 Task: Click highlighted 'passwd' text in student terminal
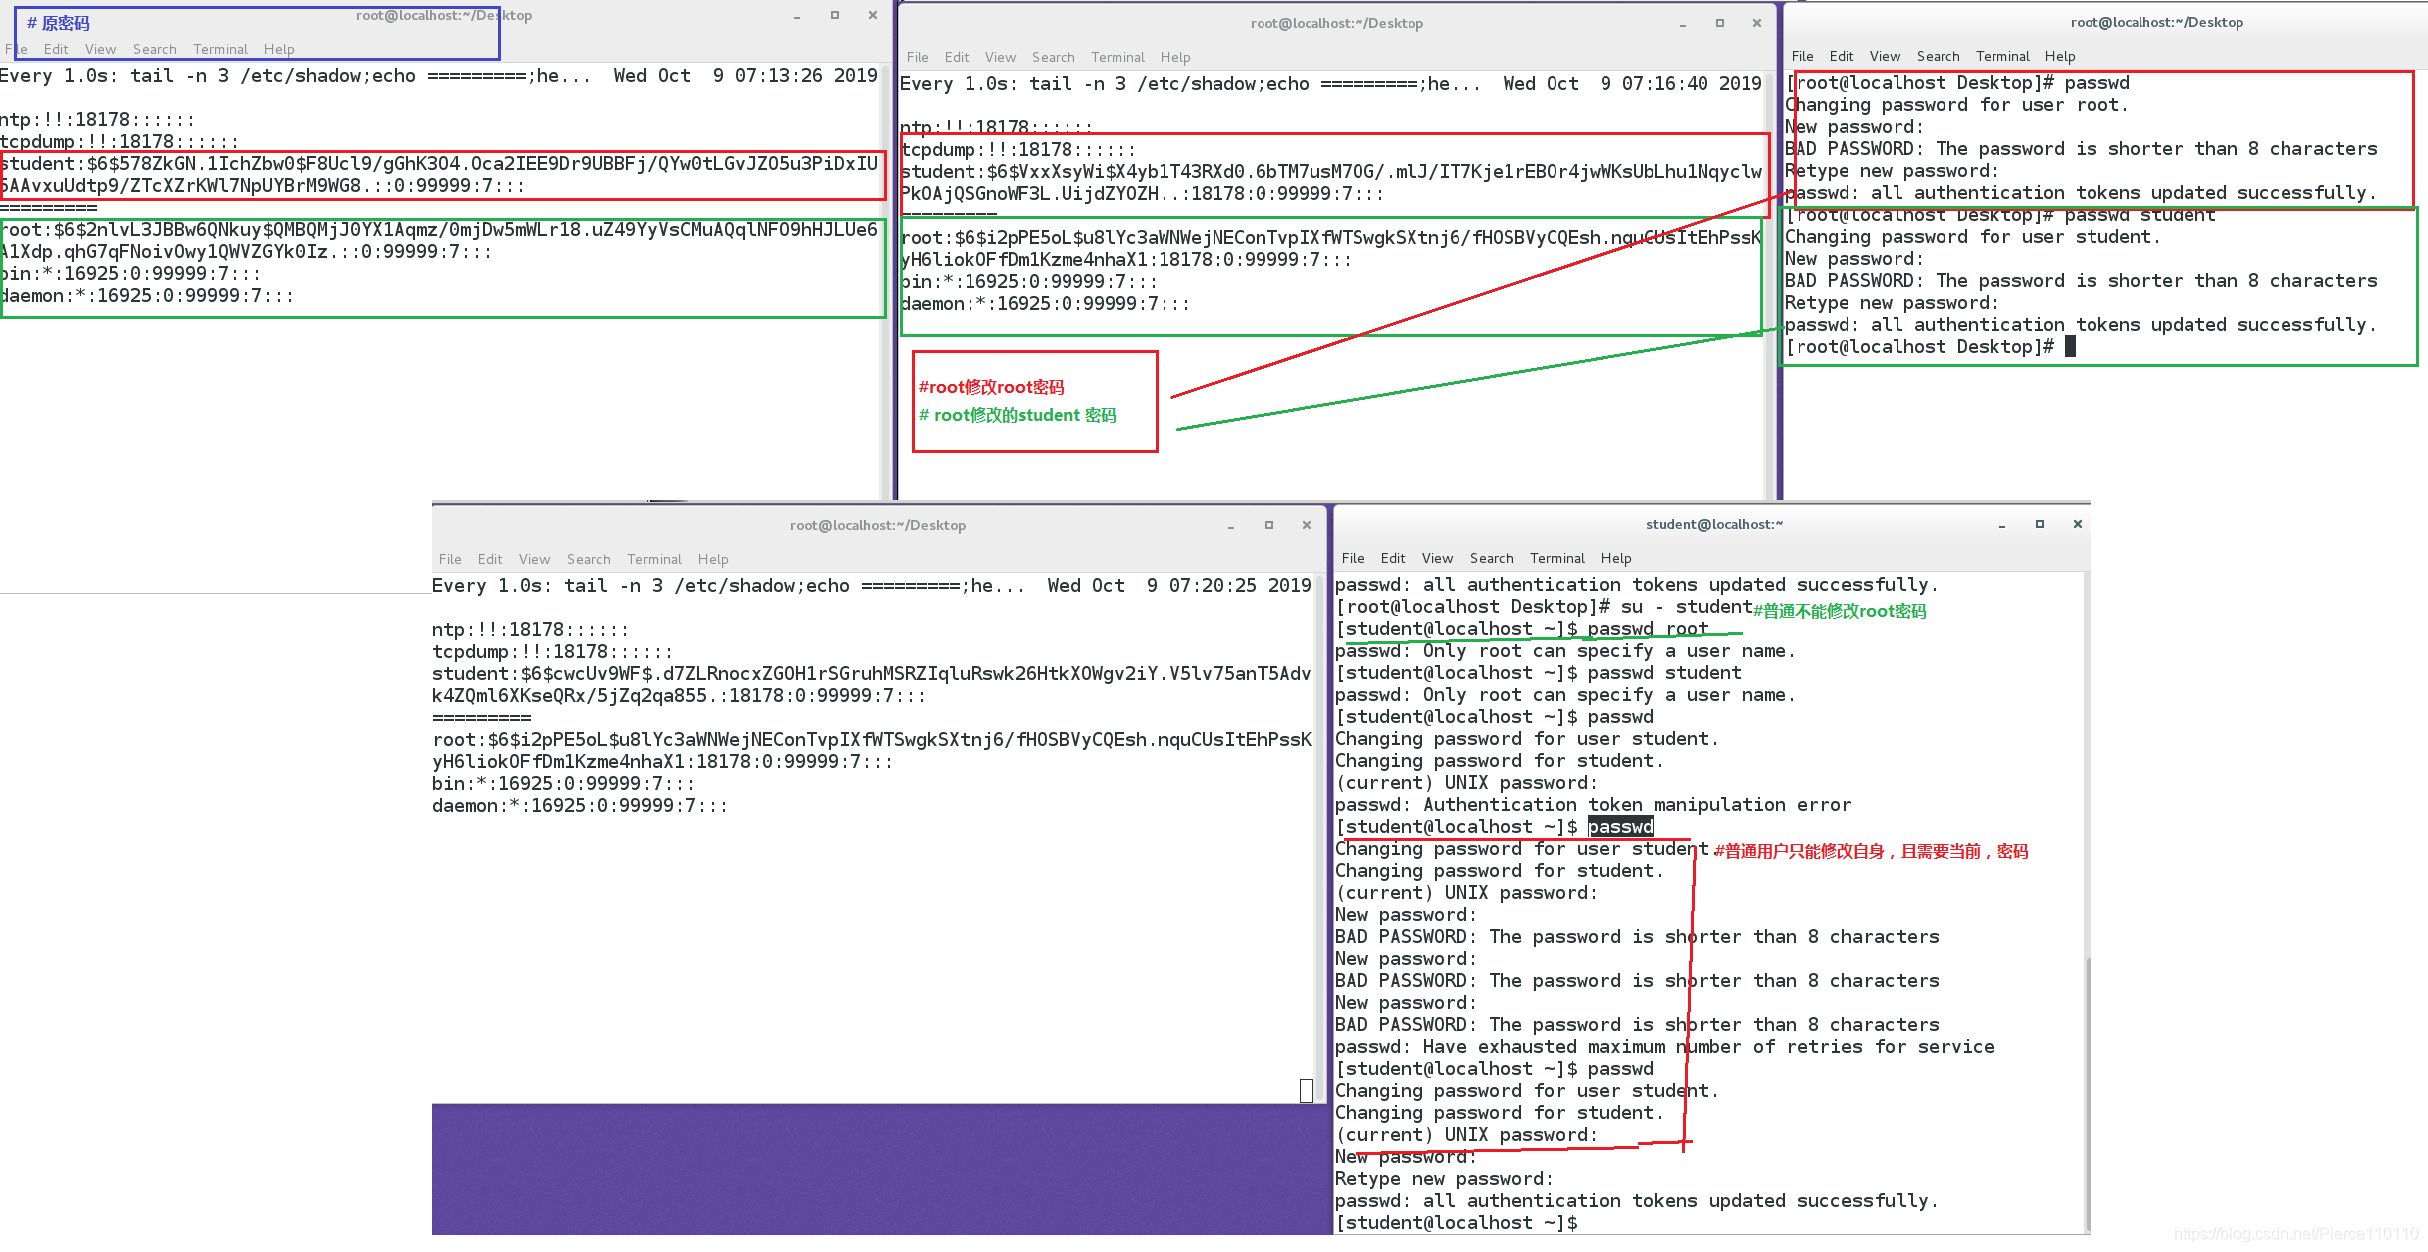[x=1621, y=827]
